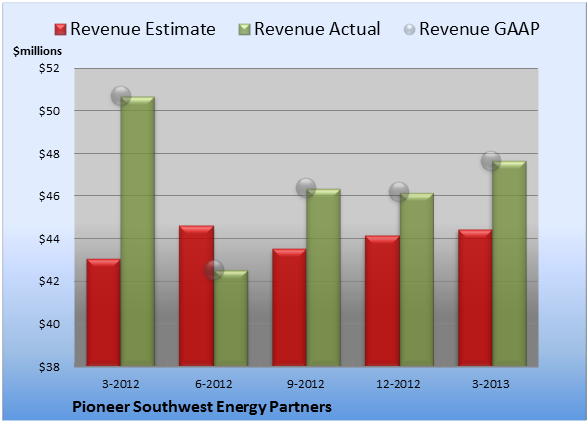The image size is (588, 422).
Task: Click the GAAP marker for 12-2012
Action: pyautogui.click(x=399, y=192)
